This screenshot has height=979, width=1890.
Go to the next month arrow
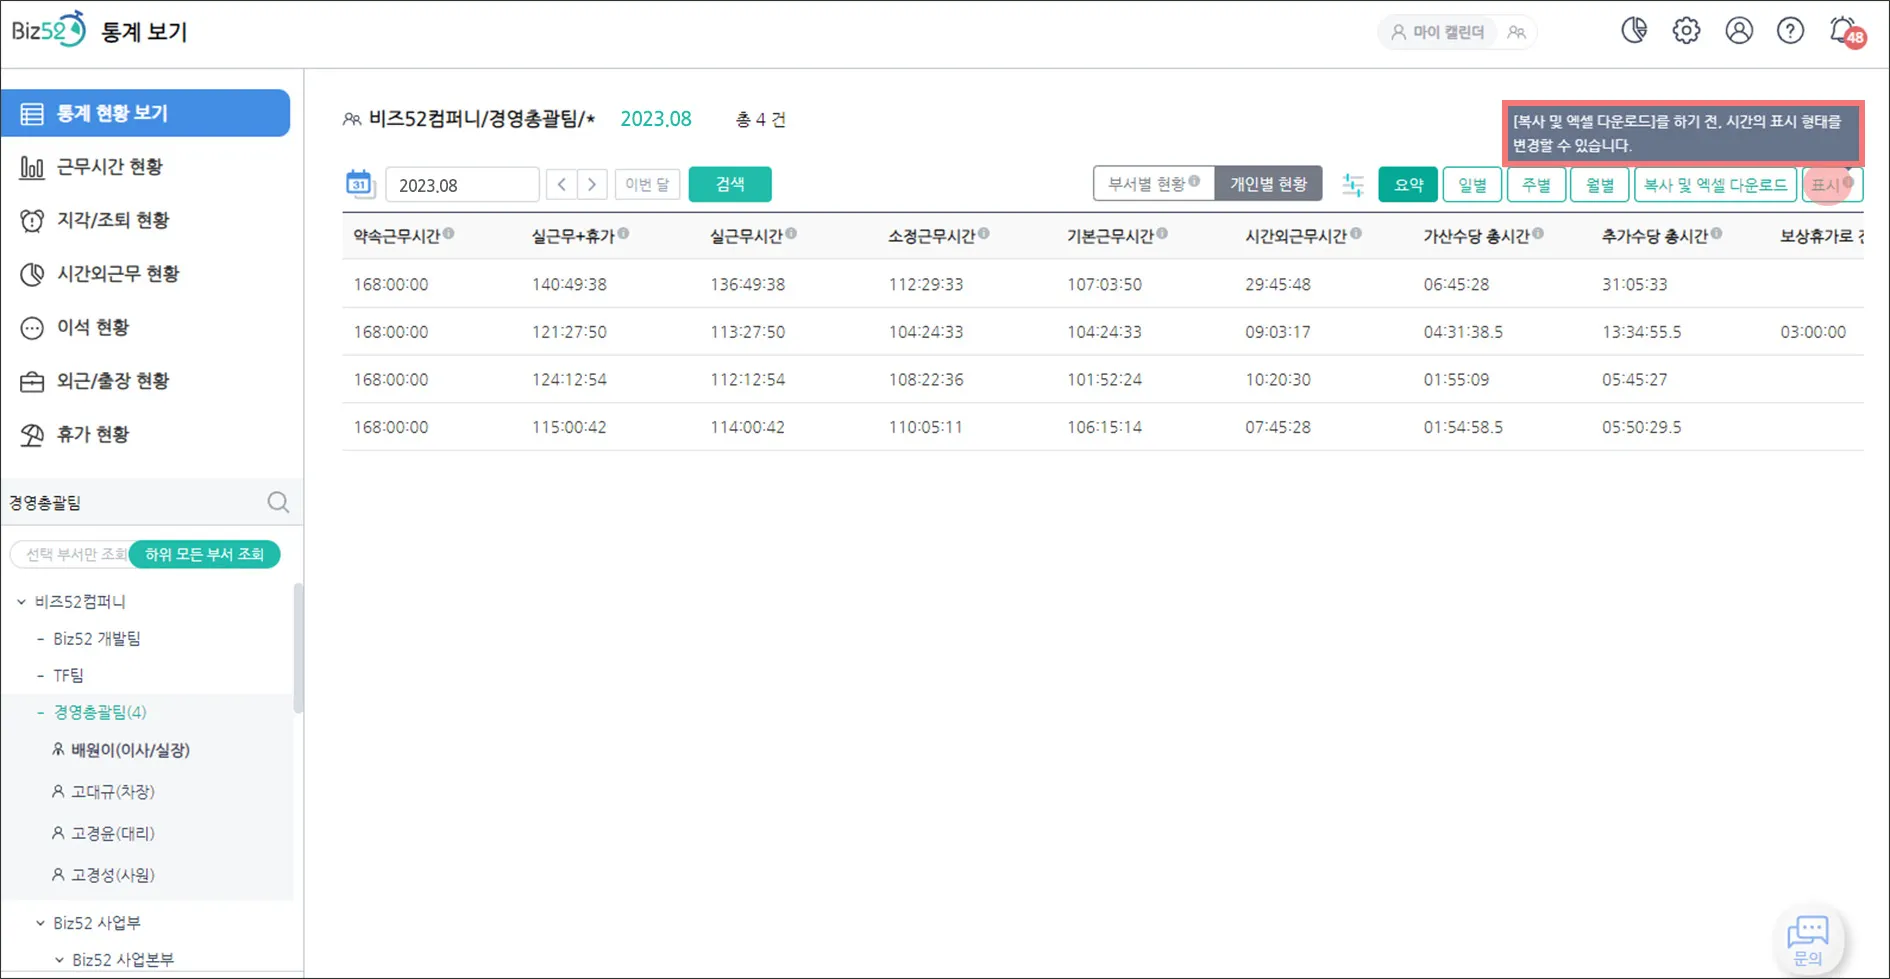pos(592,184)
